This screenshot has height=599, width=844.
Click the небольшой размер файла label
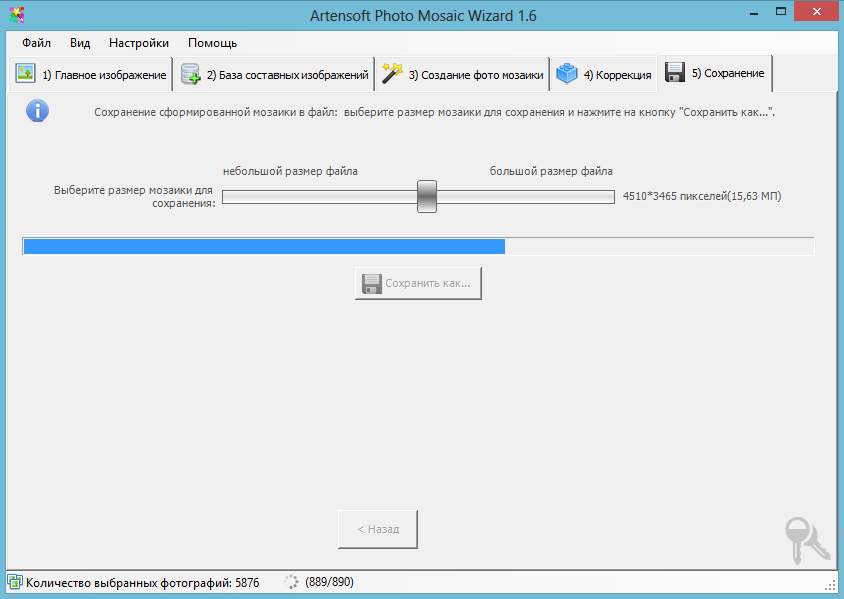pos(290,171)
